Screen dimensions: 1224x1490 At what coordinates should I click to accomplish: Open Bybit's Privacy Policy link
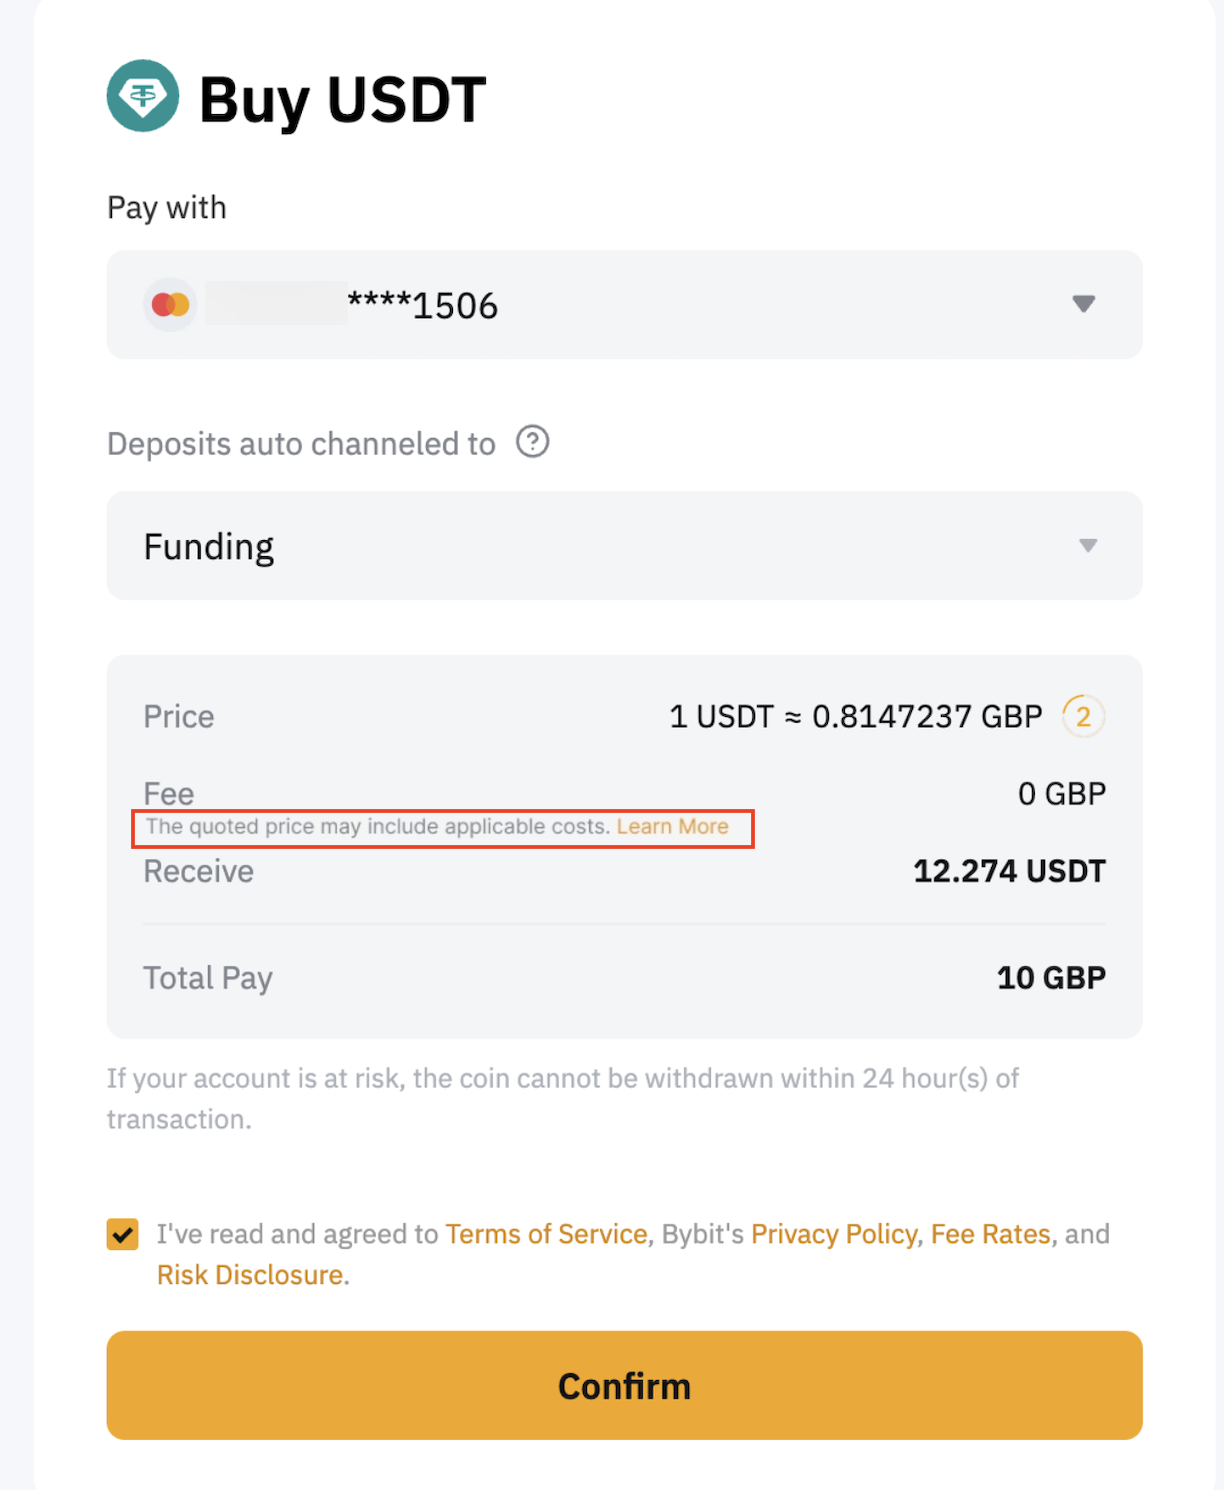pos(834,1234)
